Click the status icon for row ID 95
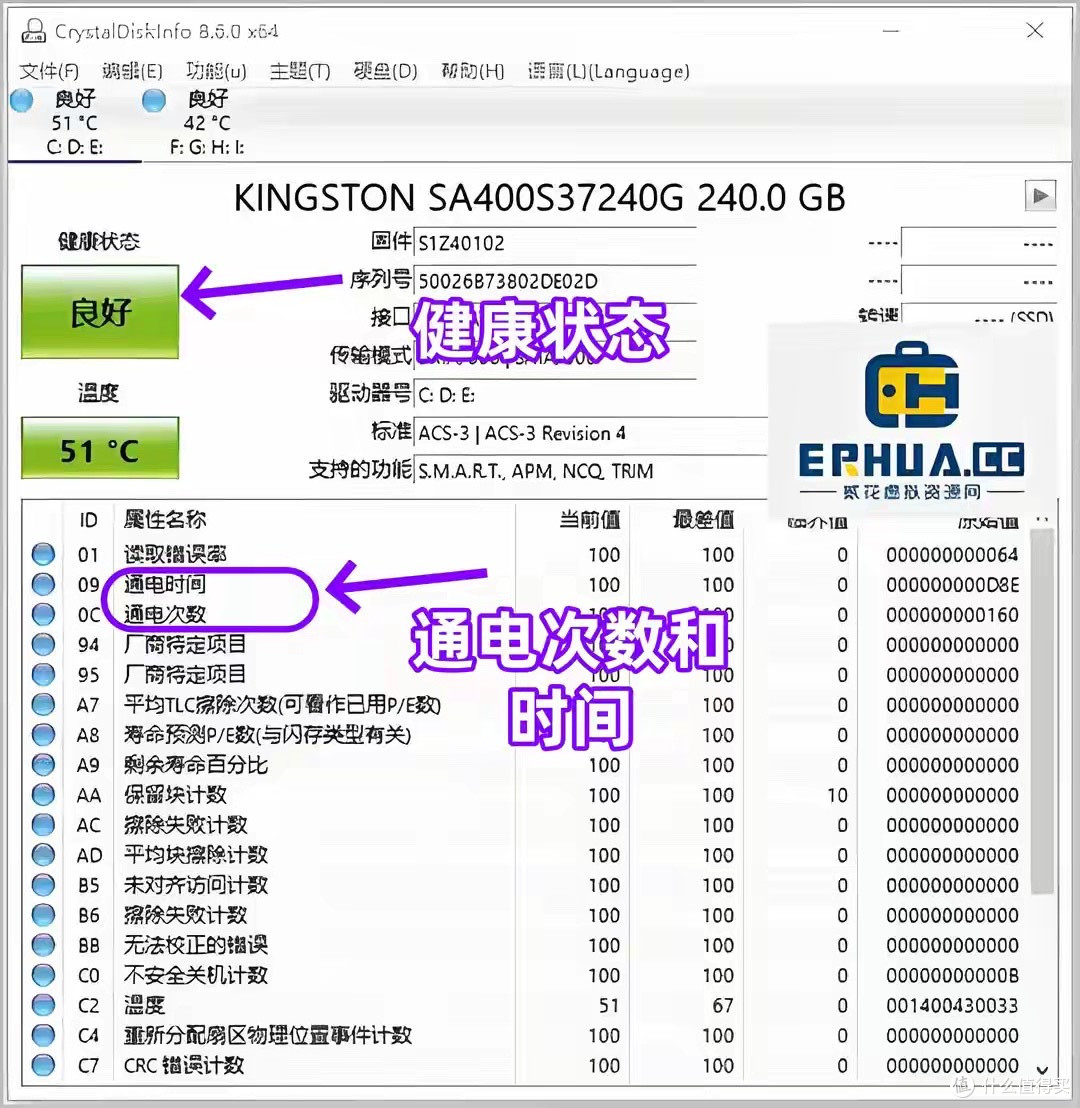Image resolution: width=1080 pixels, height=1108 pixels. (43, 674)
